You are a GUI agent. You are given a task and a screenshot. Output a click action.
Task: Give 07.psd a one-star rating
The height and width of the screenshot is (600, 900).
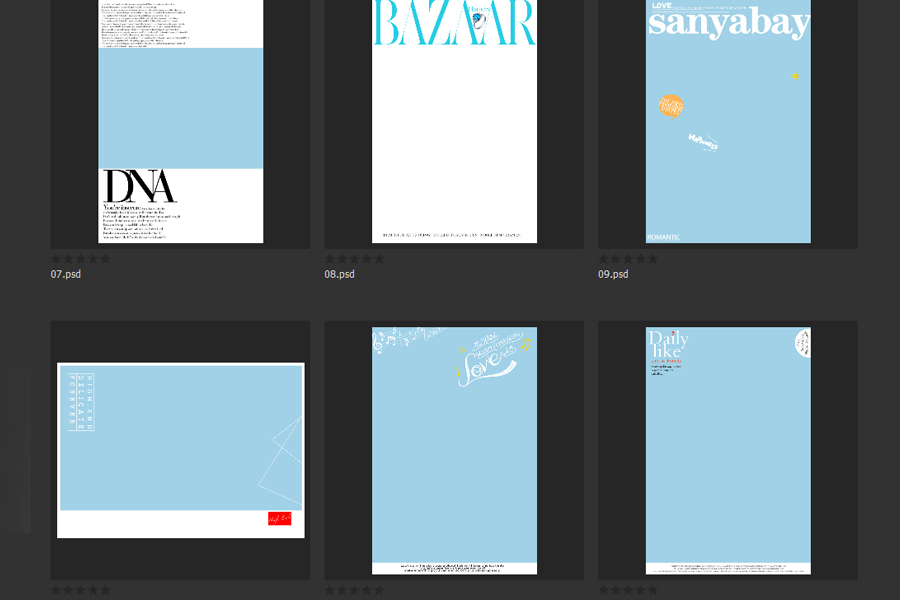56,259
